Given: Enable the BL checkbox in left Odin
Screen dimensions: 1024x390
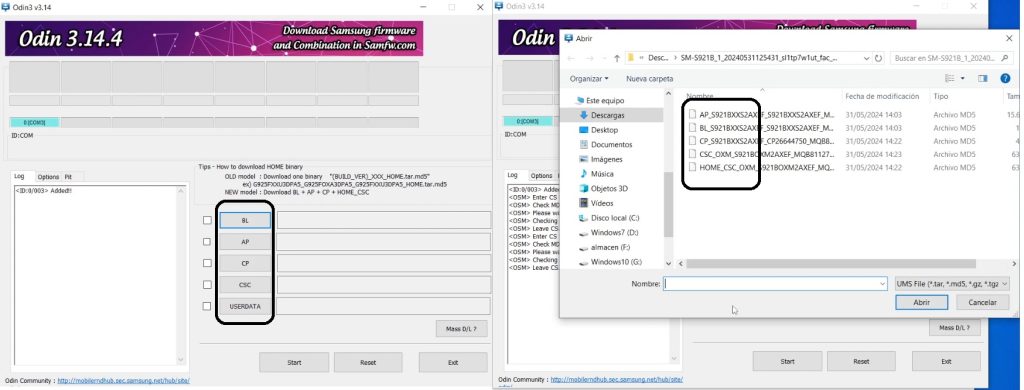Looking at the screenshot, I should 207,221.
